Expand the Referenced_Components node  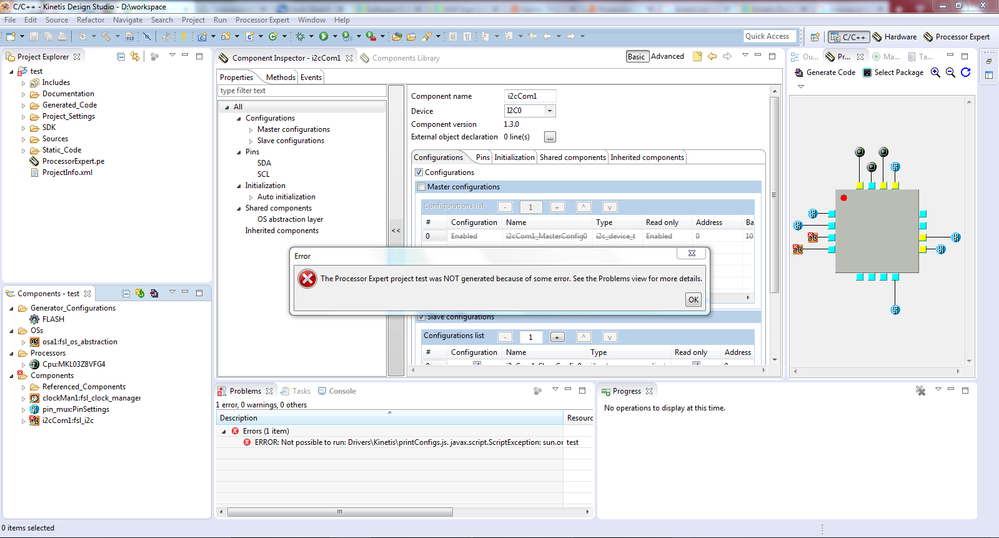tap(24, 388)
